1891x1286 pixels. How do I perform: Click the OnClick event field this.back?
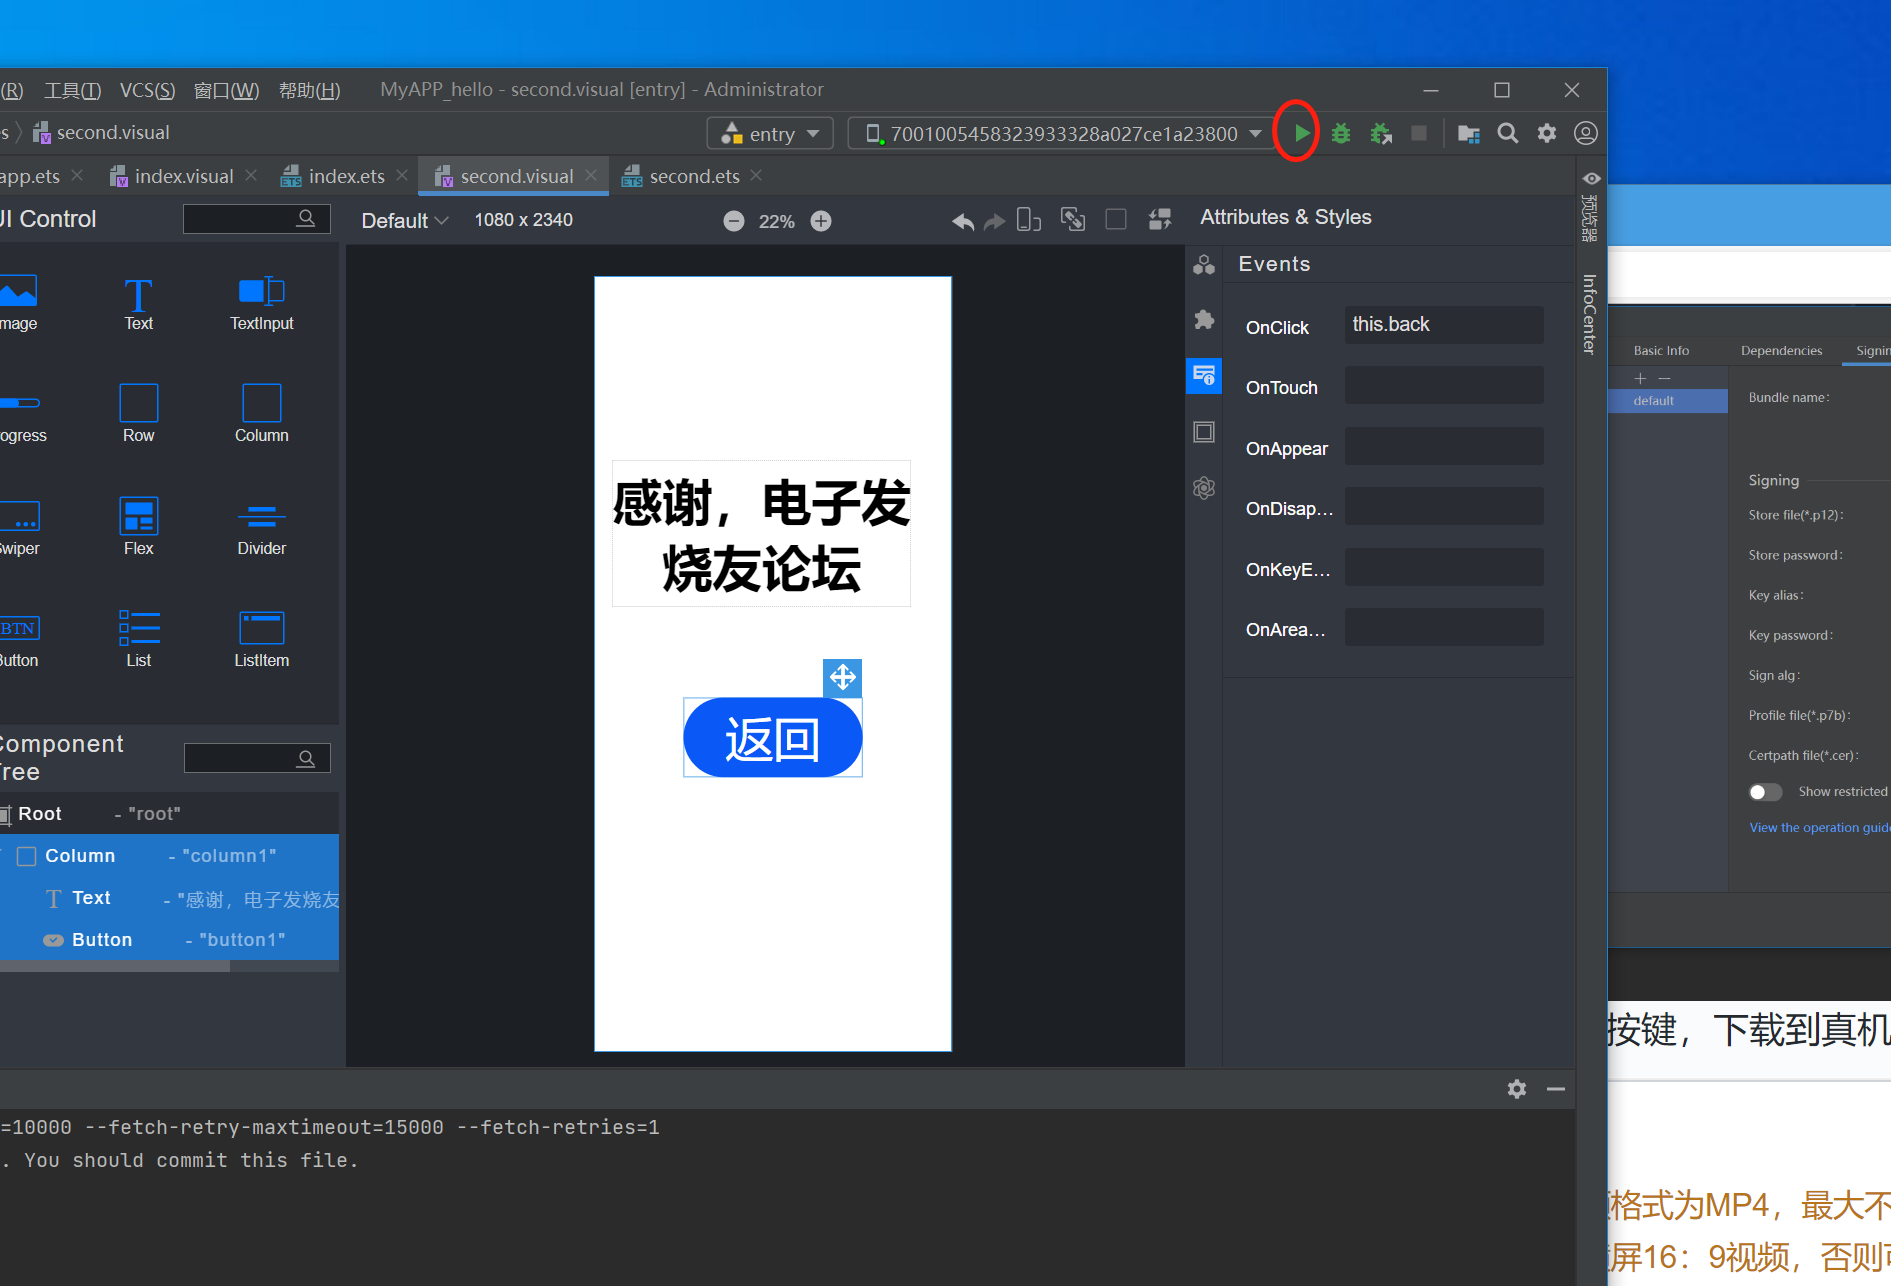tap(1444, 325)
